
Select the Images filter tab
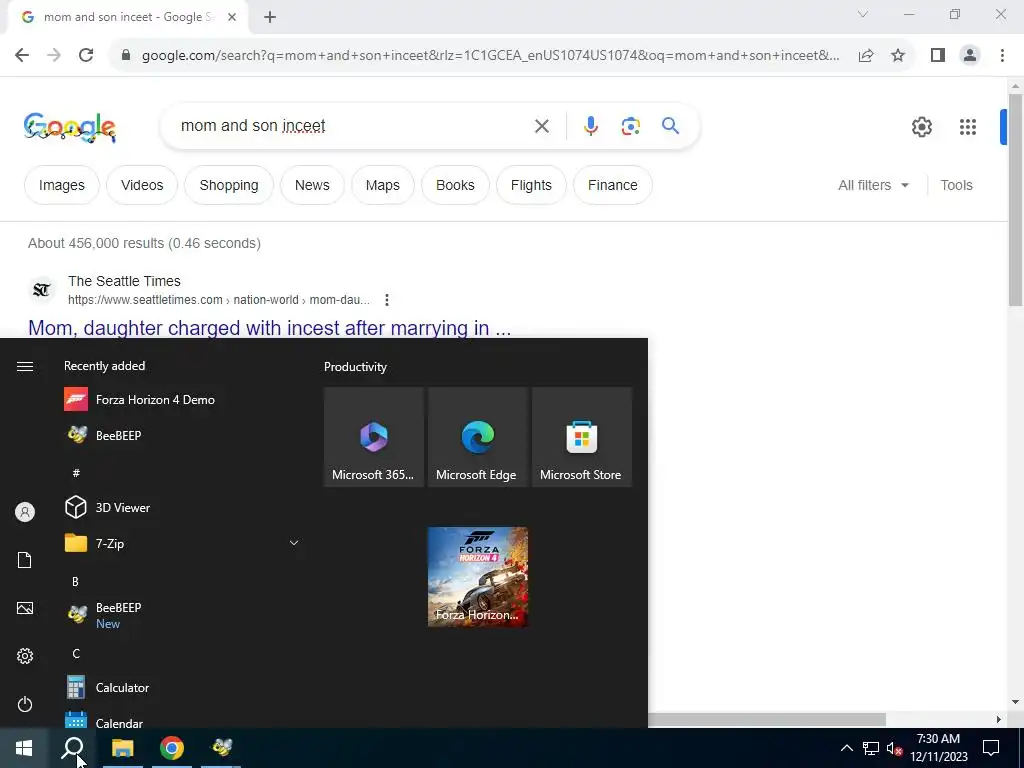(61, 185)
